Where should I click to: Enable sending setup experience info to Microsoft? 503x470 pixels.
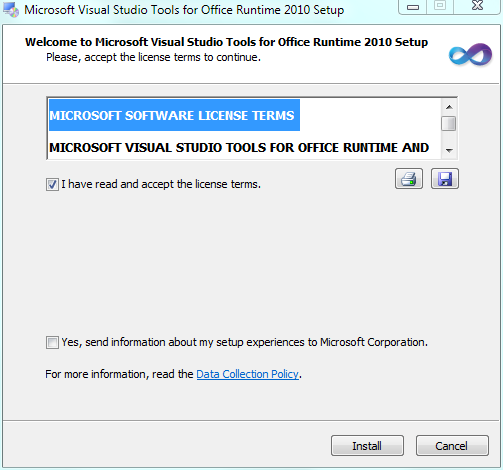click(x=52, y=342)
